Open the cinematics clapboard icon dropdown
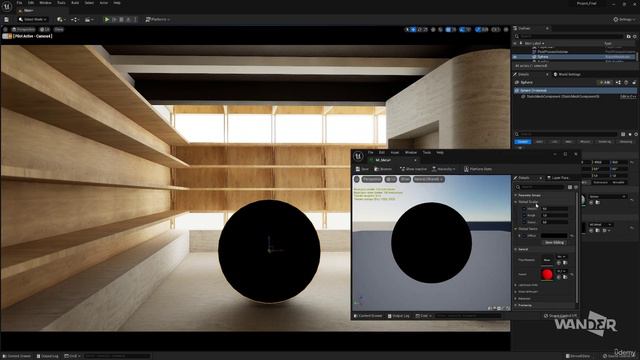The image size is (640, 360). tap(89, 19)
